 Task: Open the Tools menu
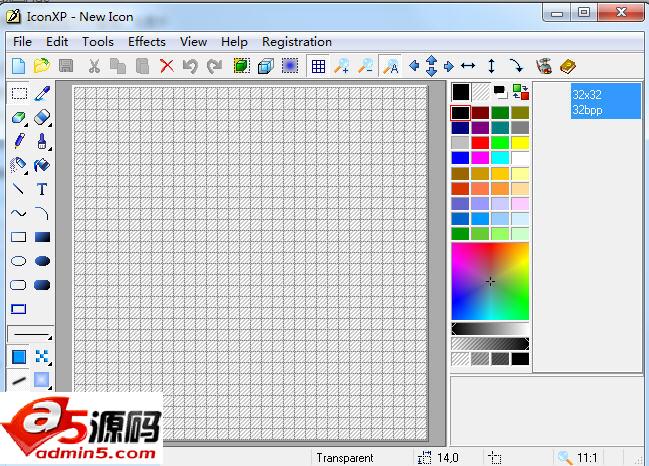(x=98, y=42)
